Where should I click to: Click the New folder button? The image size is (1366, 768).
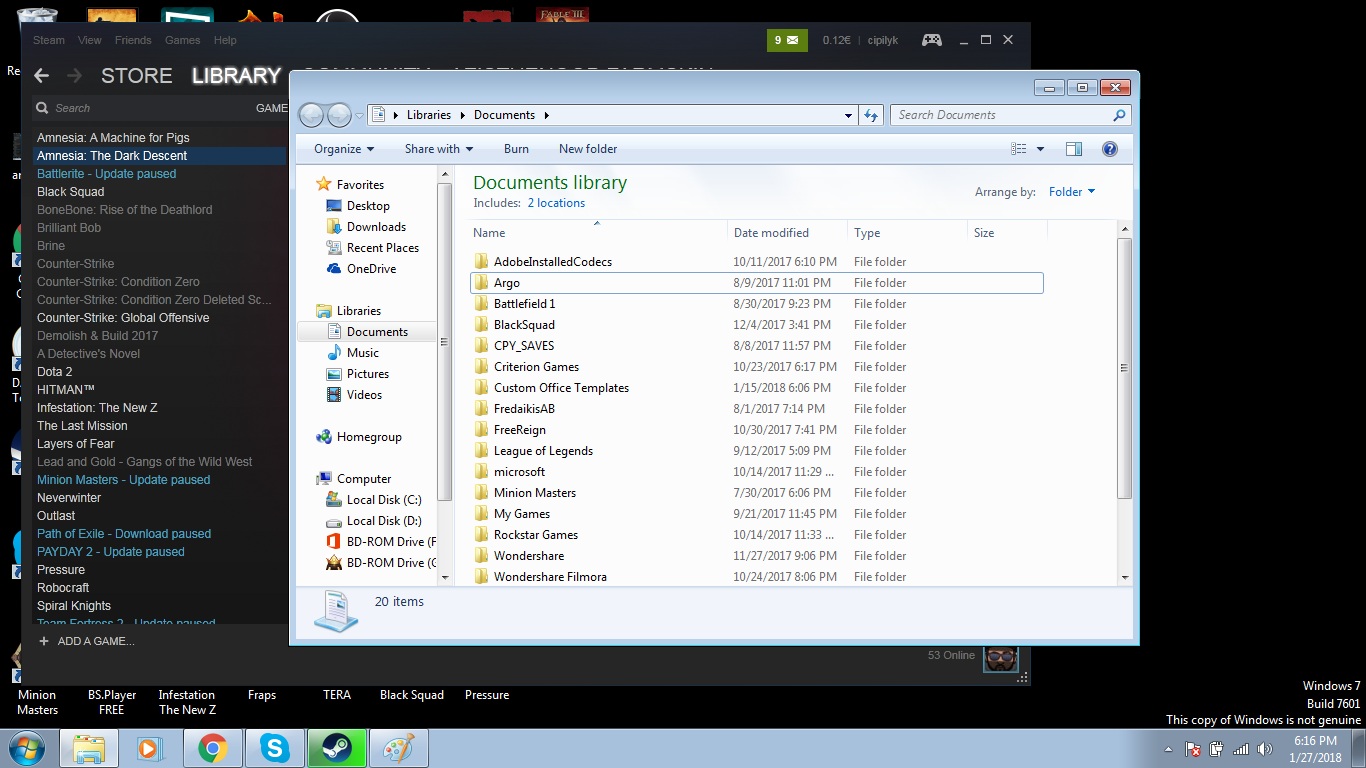[x=587, y=149]
